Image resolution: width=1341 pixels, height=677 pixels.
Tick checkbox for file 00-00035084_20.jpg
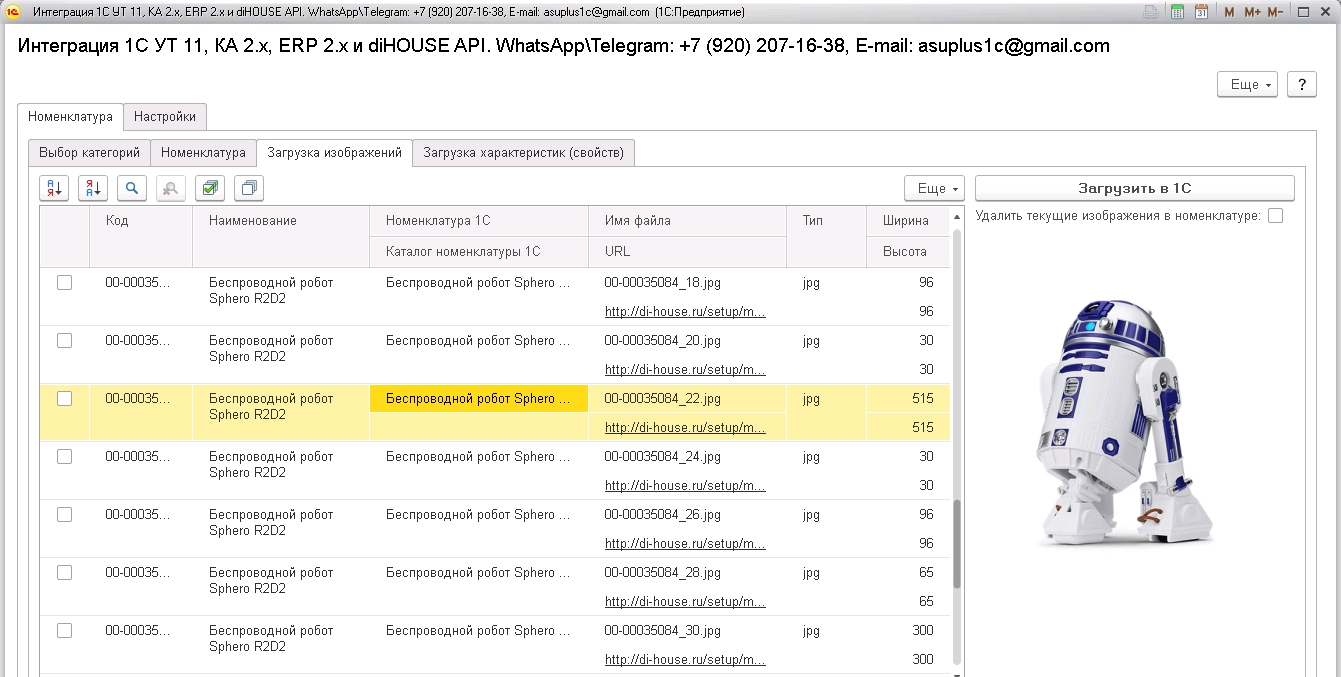pos(64,341)
